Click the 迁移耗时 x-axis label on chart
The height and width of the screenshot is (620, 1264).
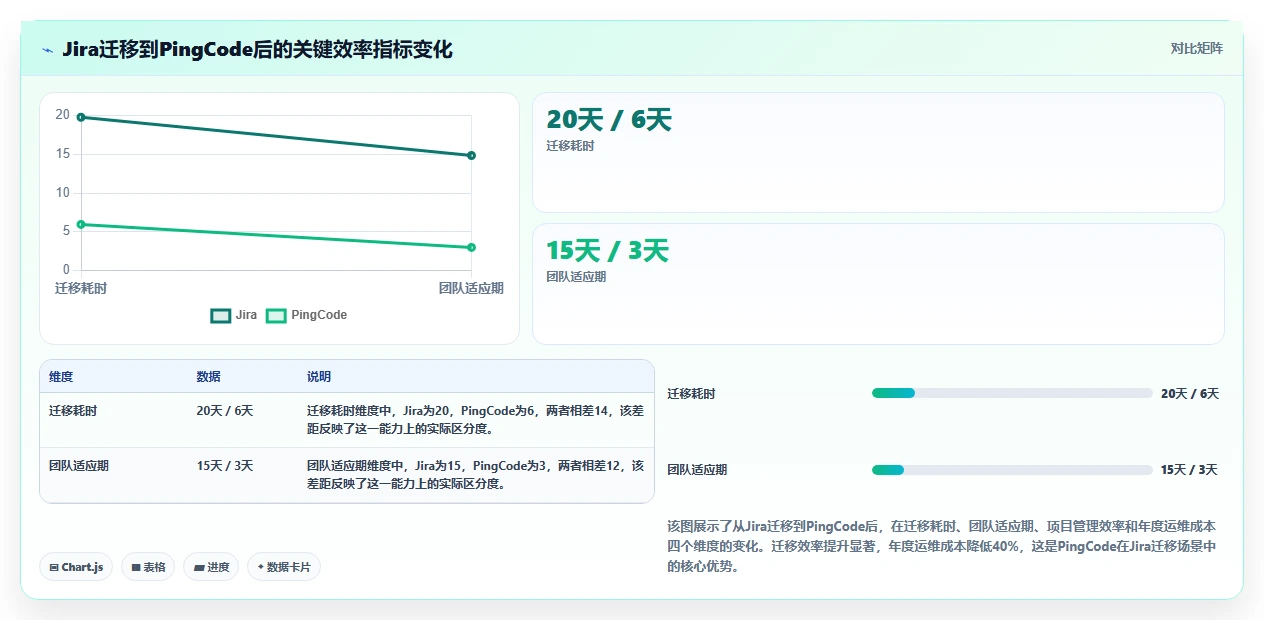point(81,288)
